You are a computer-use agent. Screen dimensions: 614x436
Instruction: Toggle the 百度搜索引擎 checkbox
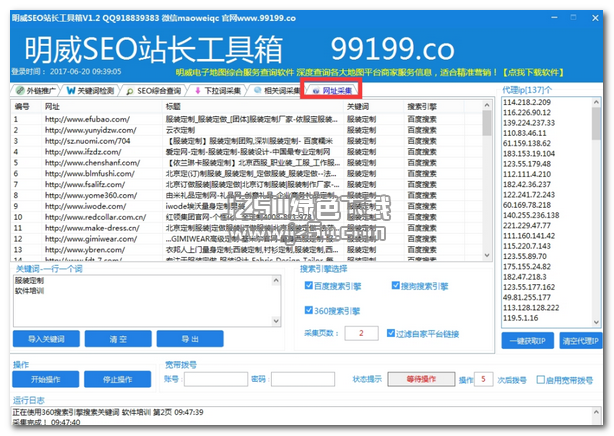(x=309, y=286)
